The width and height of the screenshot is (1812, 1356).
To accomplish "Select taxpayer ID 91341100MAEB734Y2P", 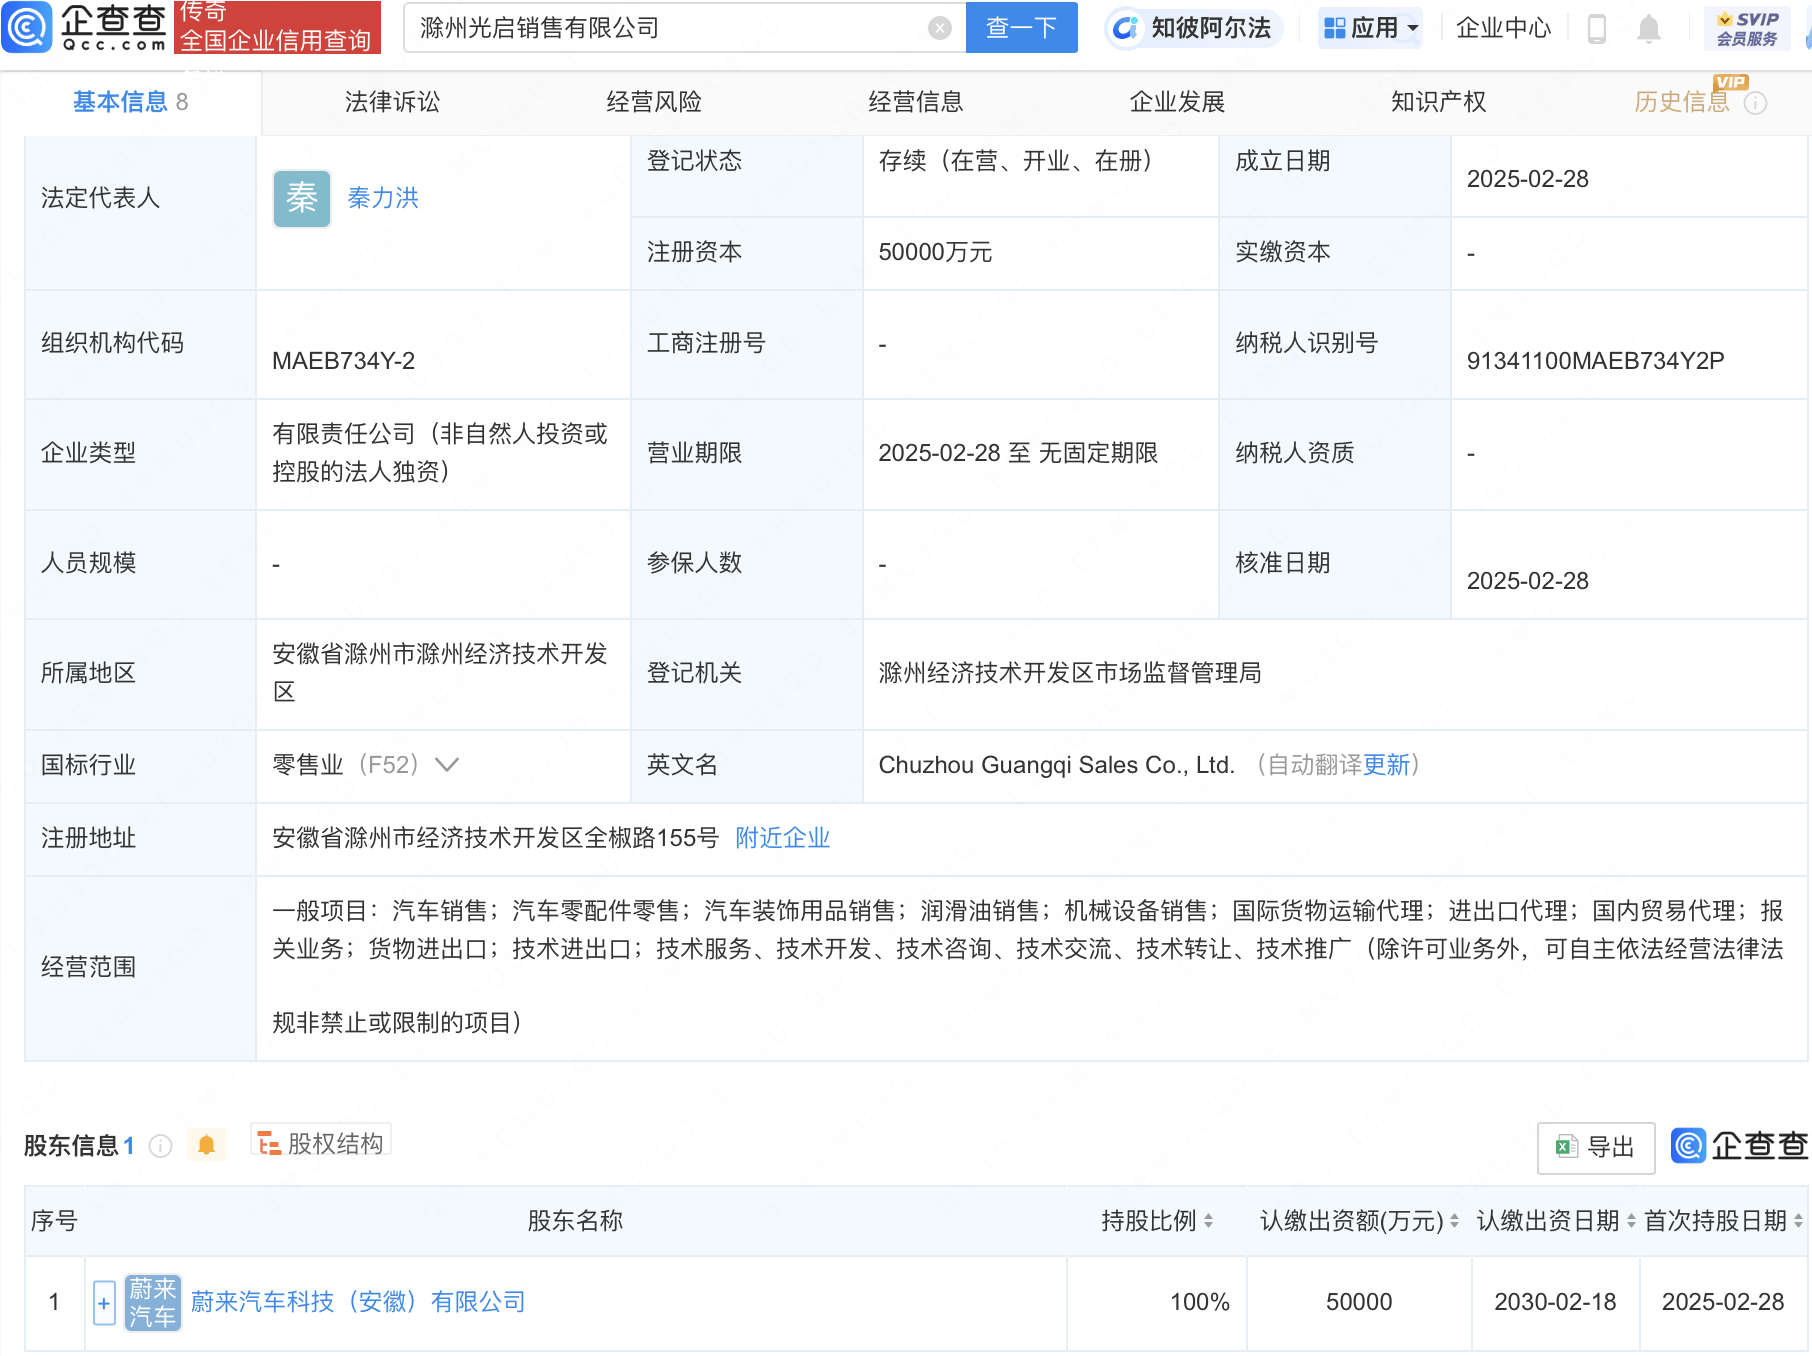I will pyautogui.click(x=1595, y=361).
